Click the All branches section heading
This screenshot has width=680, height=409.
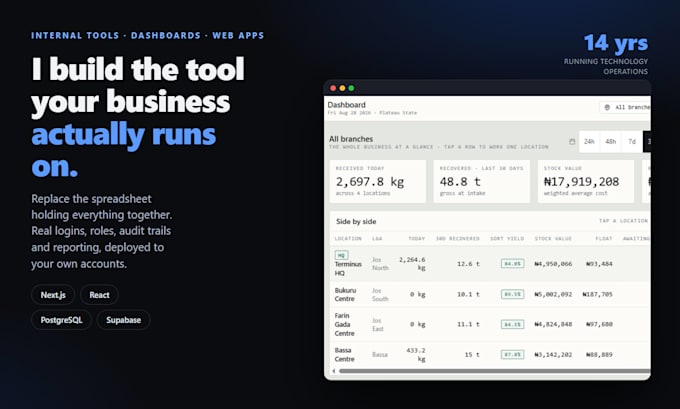(351, 139)
